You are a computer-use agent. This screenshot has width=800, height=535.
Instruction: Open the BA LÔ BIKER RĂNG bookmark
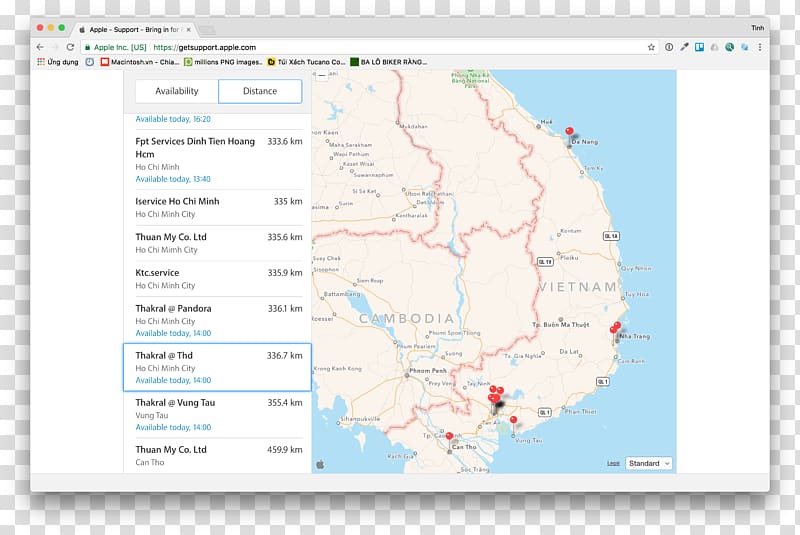(389, 62)
